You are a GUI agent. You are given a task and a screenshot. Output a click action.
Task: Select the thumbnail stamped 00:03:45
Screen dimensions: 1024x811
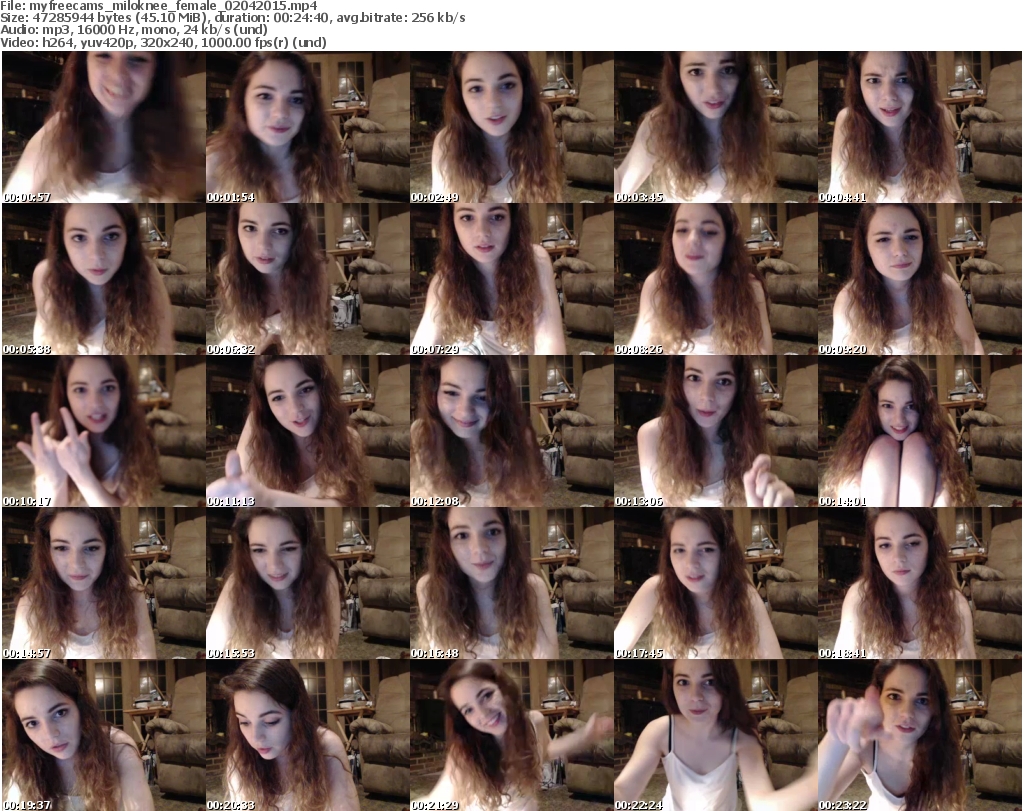[715, 127]
